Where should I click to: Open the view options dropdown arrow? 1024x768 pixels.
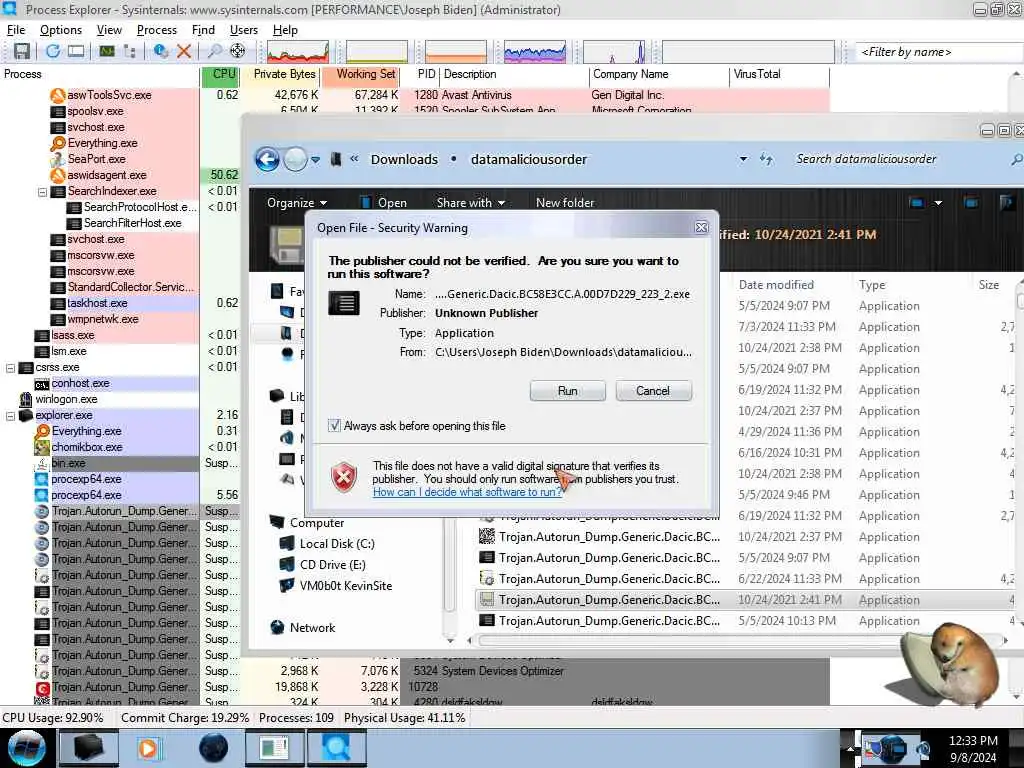pos(938,203)
